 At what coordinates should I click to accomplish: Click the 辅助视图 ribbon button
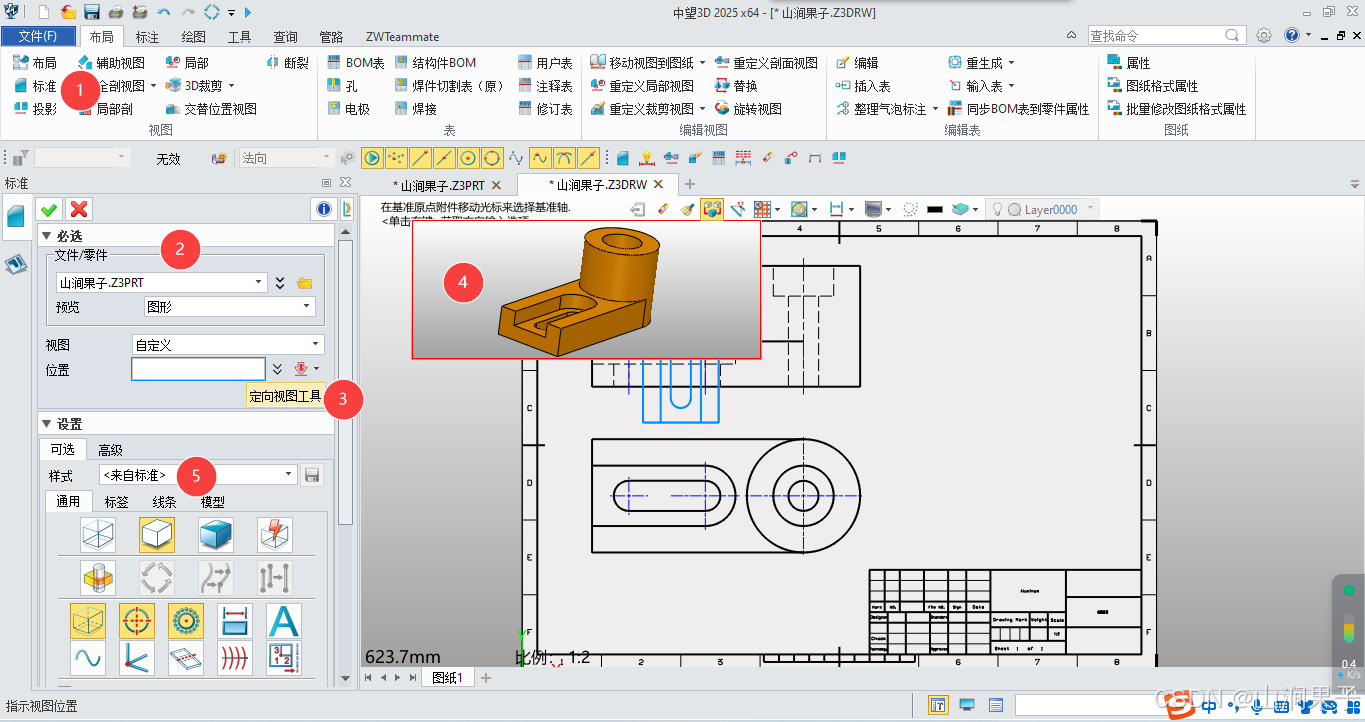click(x=111, y=62)
